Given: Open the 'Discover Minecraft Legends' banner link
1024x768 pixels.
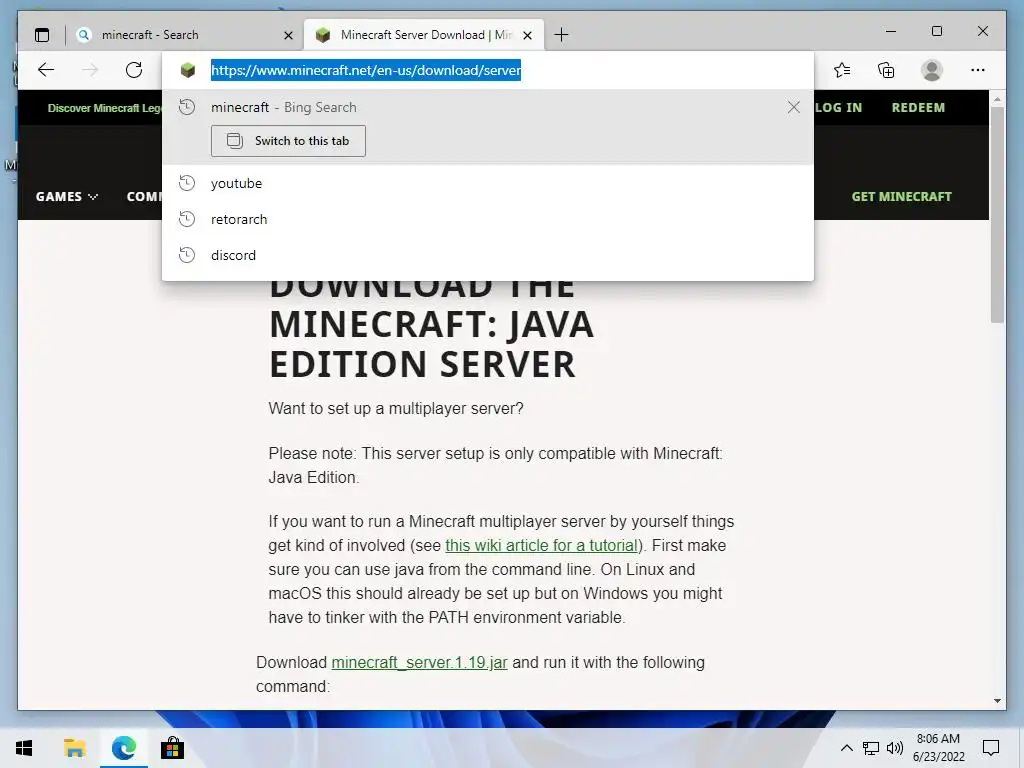Looking at the screenshot, I should pyautogui.click(x=104, y=108).
